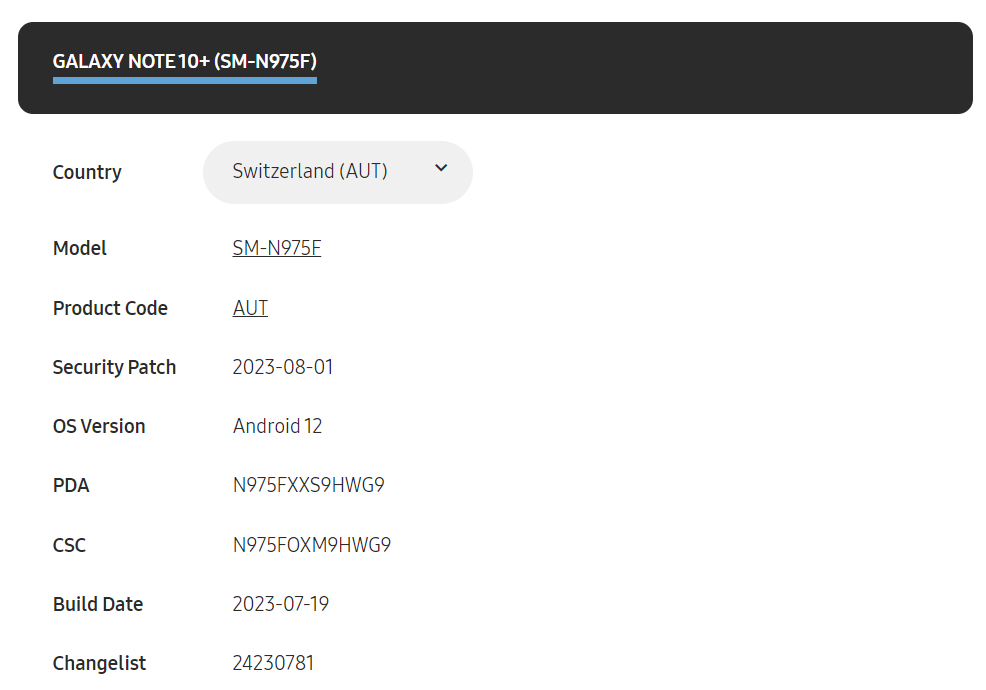
Task: Click the chevron arrow in country selector
Action: pos(441,169)
